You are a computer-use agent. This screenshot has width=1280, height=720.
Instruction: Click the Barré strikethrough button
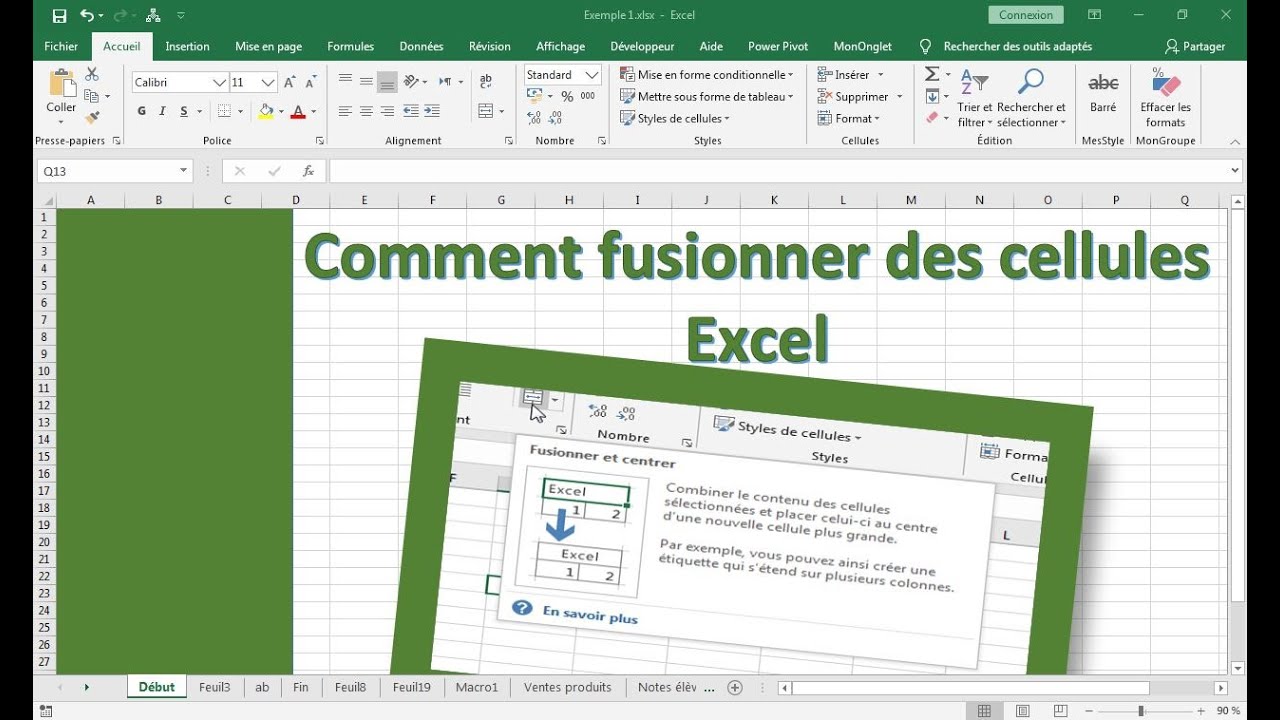pos(1103,92)
